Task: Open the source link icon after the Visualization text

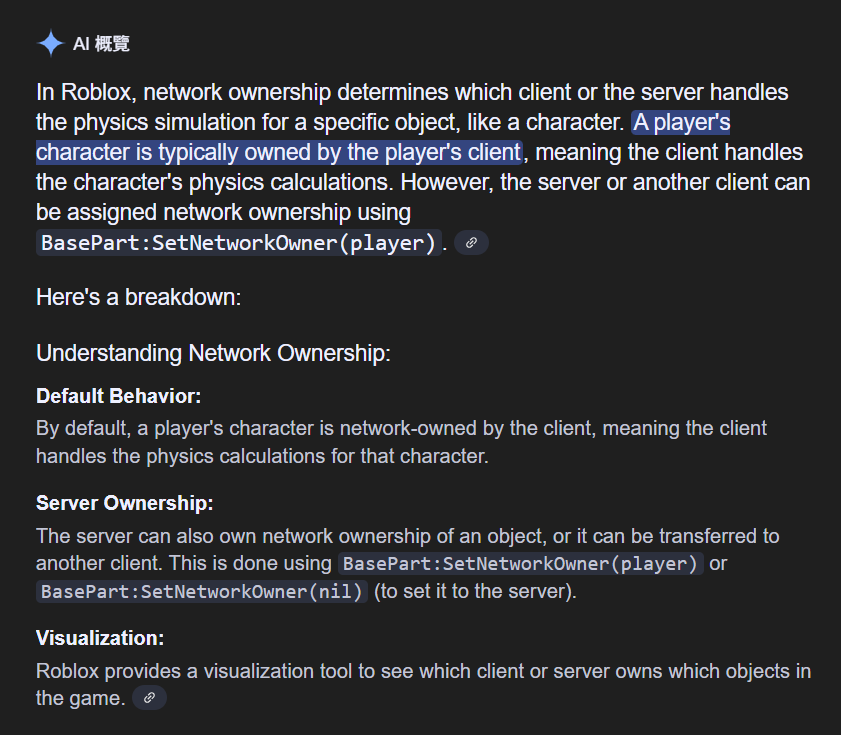Action: (x=149, y=698)
